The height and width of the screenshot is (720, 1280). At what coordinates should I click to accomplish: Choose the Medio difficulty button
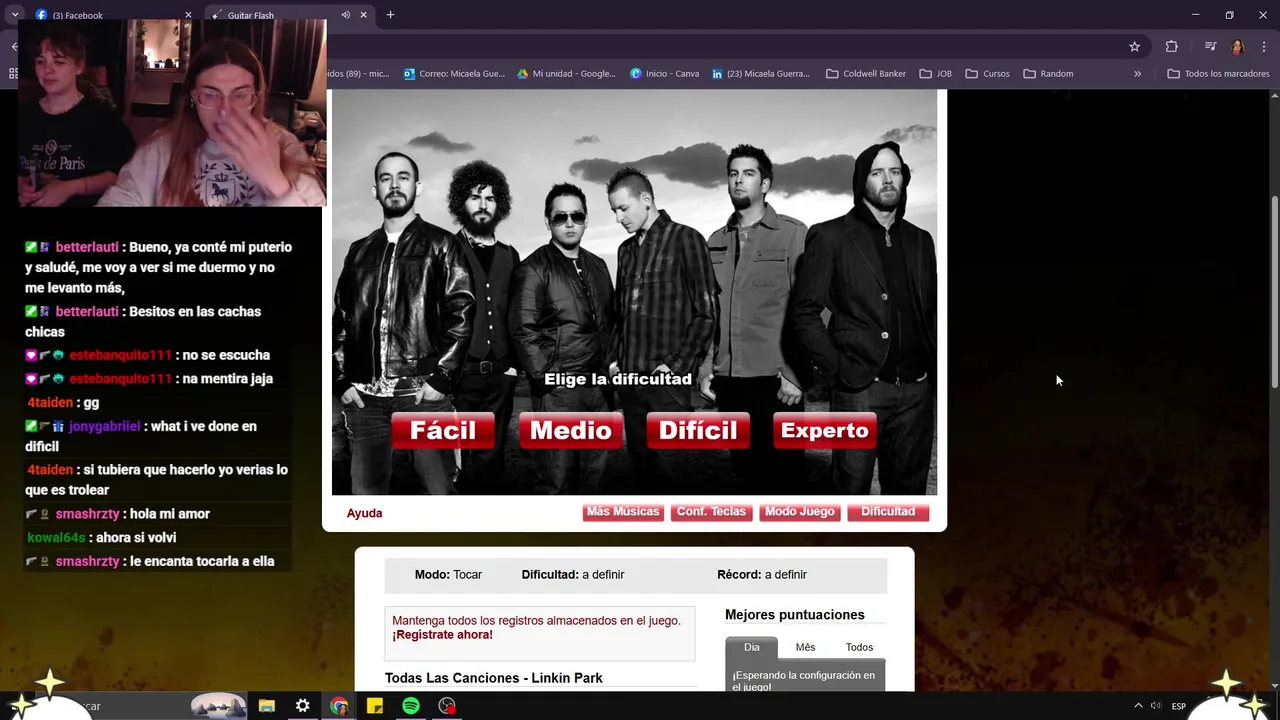pyautogui.click(x=571, y=431)
